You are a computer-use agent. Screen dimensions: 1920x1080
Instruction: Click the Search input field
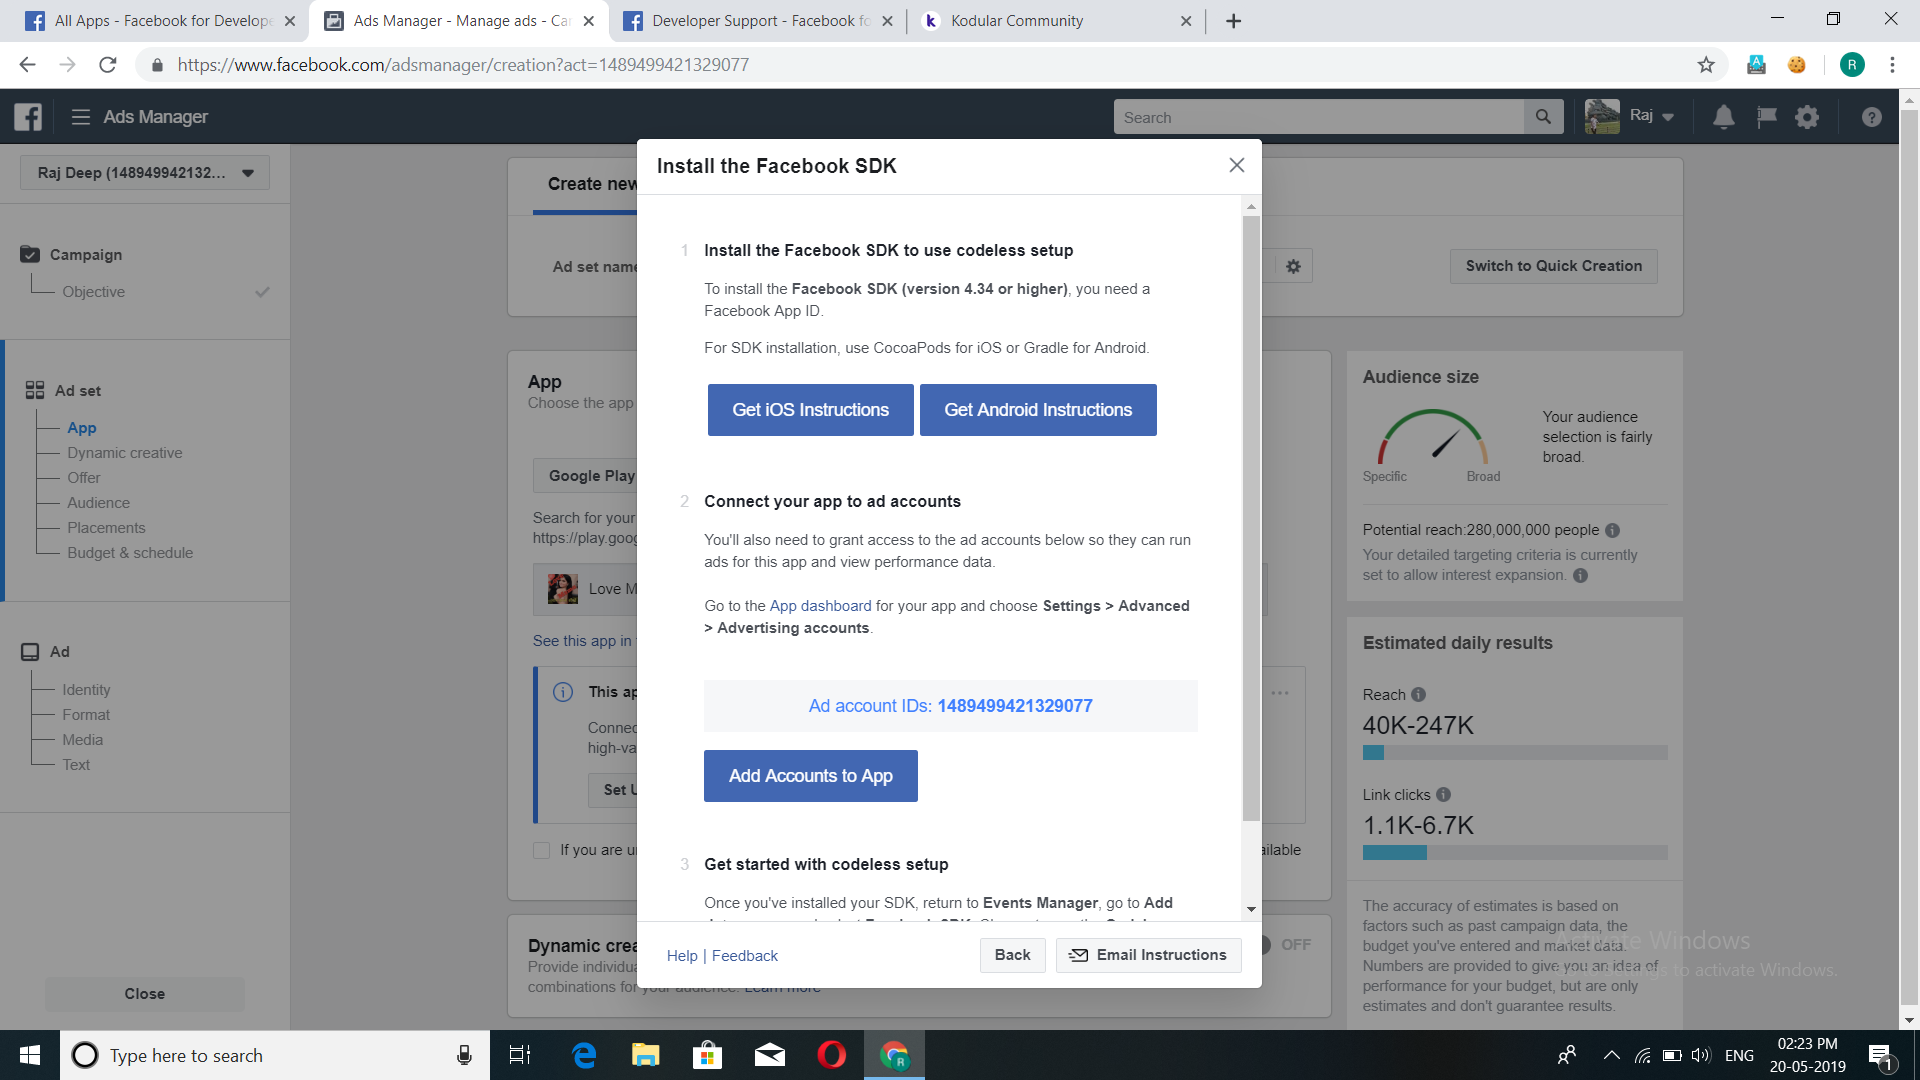1318,117
